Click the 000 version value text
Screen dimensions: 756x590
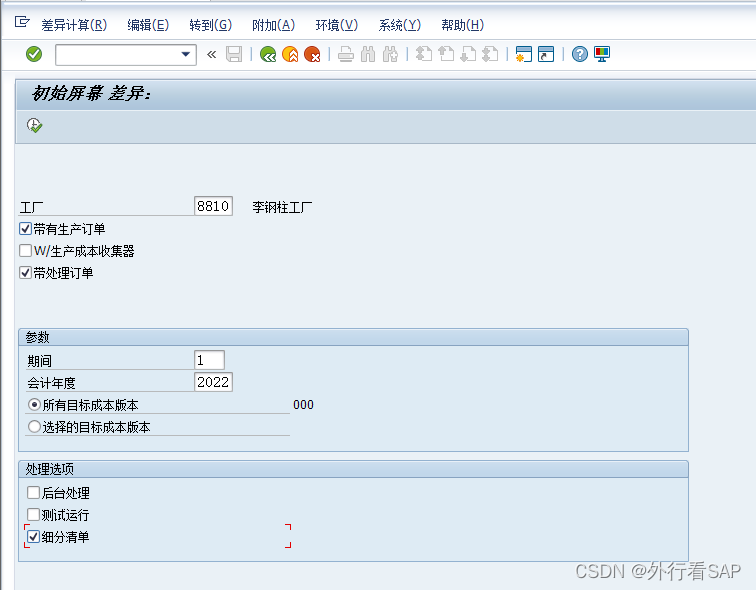point(303,404)
